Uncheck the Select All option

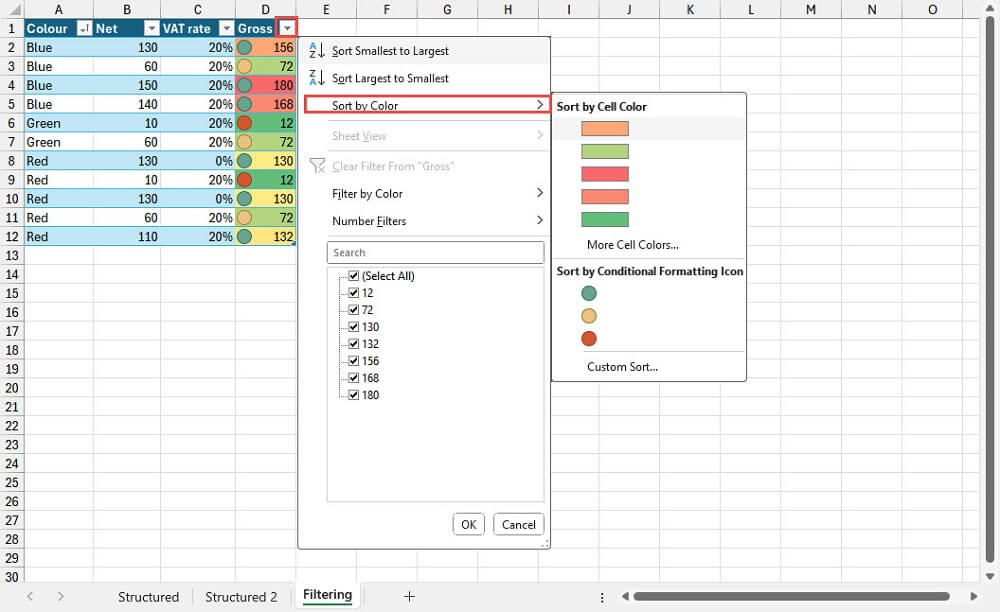click(355, 275)
